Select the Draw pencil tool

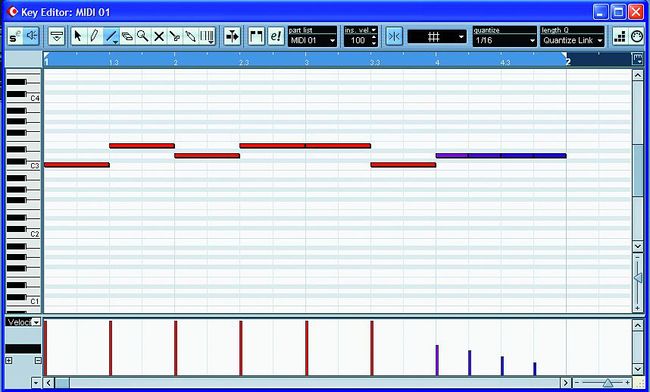click(94, 36)
